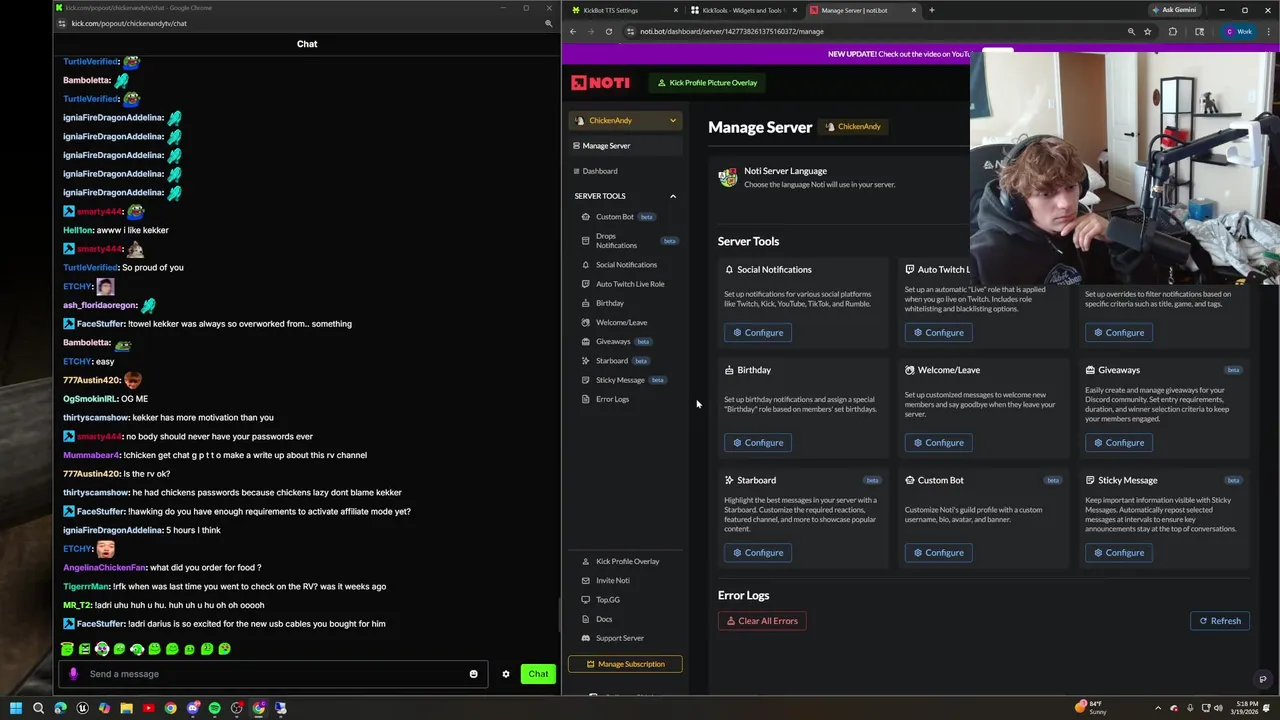The height and width of the screenshot is (720, 1280).
Task: Click the browser zoom magnifier icon
Action: 1131,31
